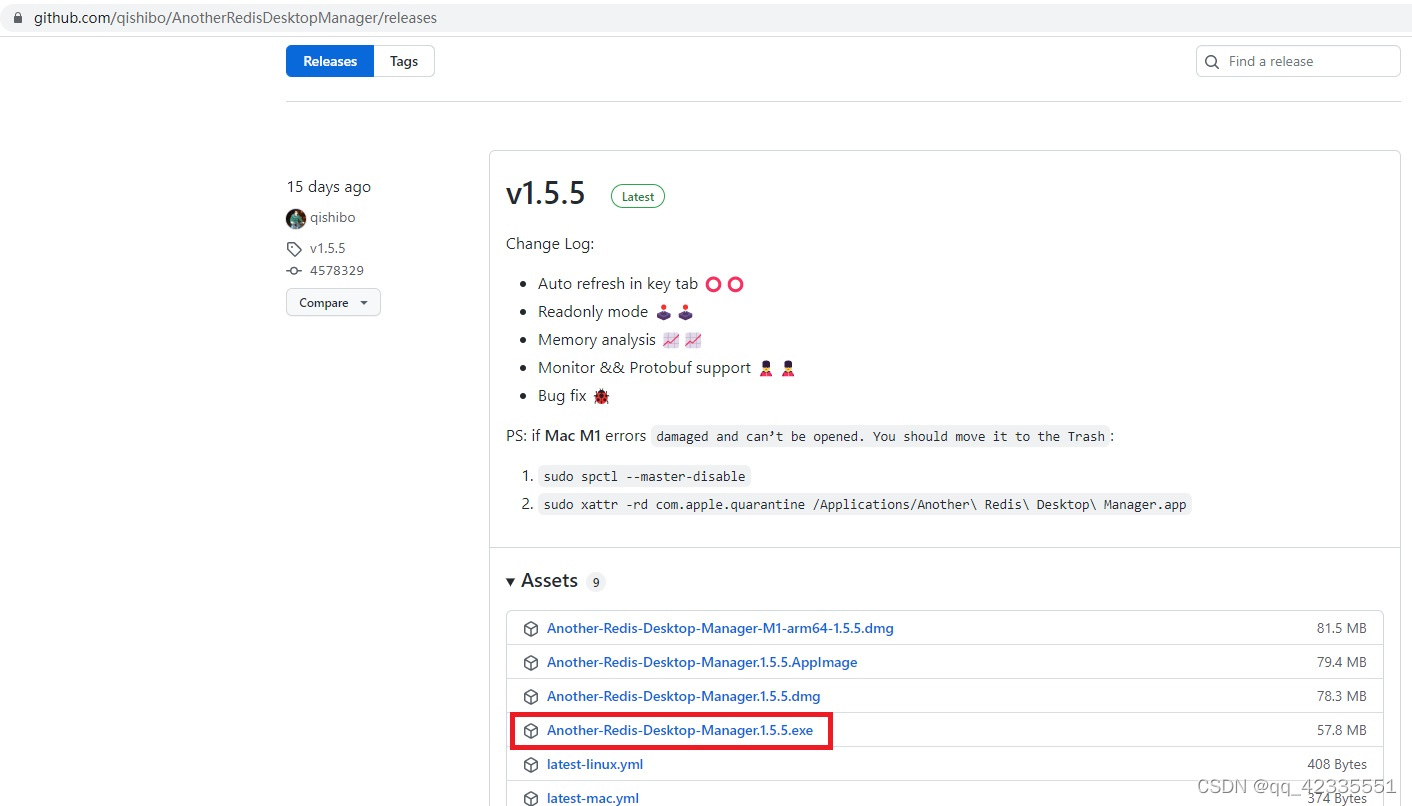Open the v1.5.5 release title
The height and width of the screenshot is (806, 1412).
(x=545, y=193)
